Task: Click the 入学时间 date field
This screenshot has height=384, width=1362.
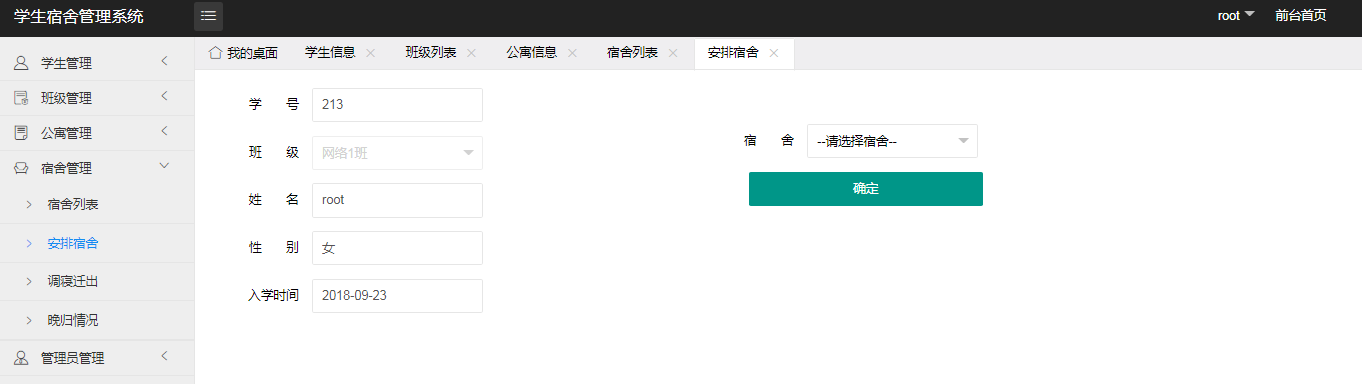Action: (397, 296)
